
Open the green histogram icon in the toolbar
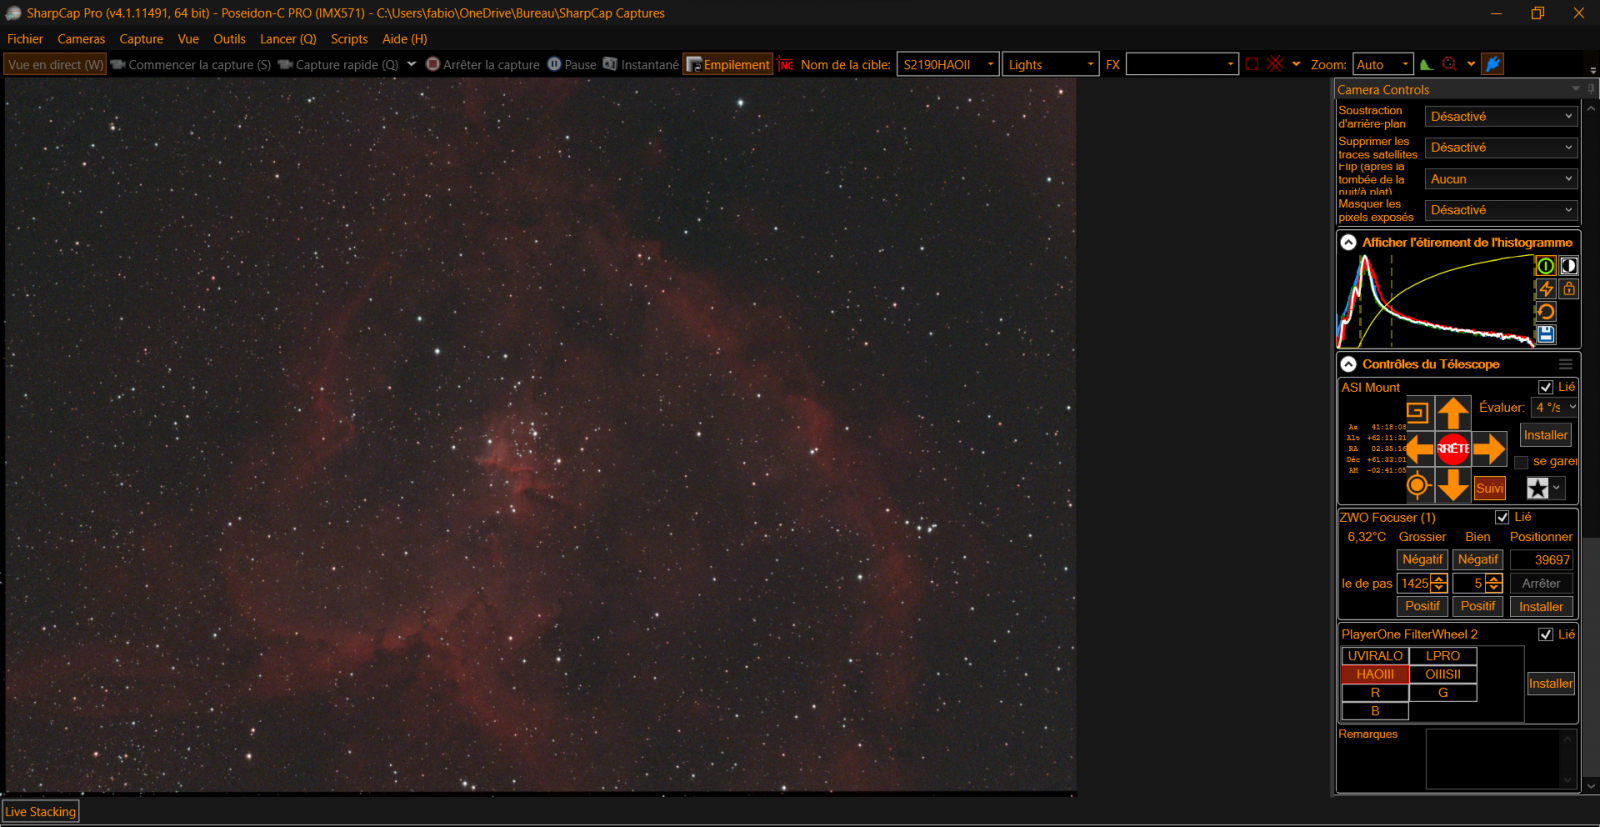tap(1426, 64)
